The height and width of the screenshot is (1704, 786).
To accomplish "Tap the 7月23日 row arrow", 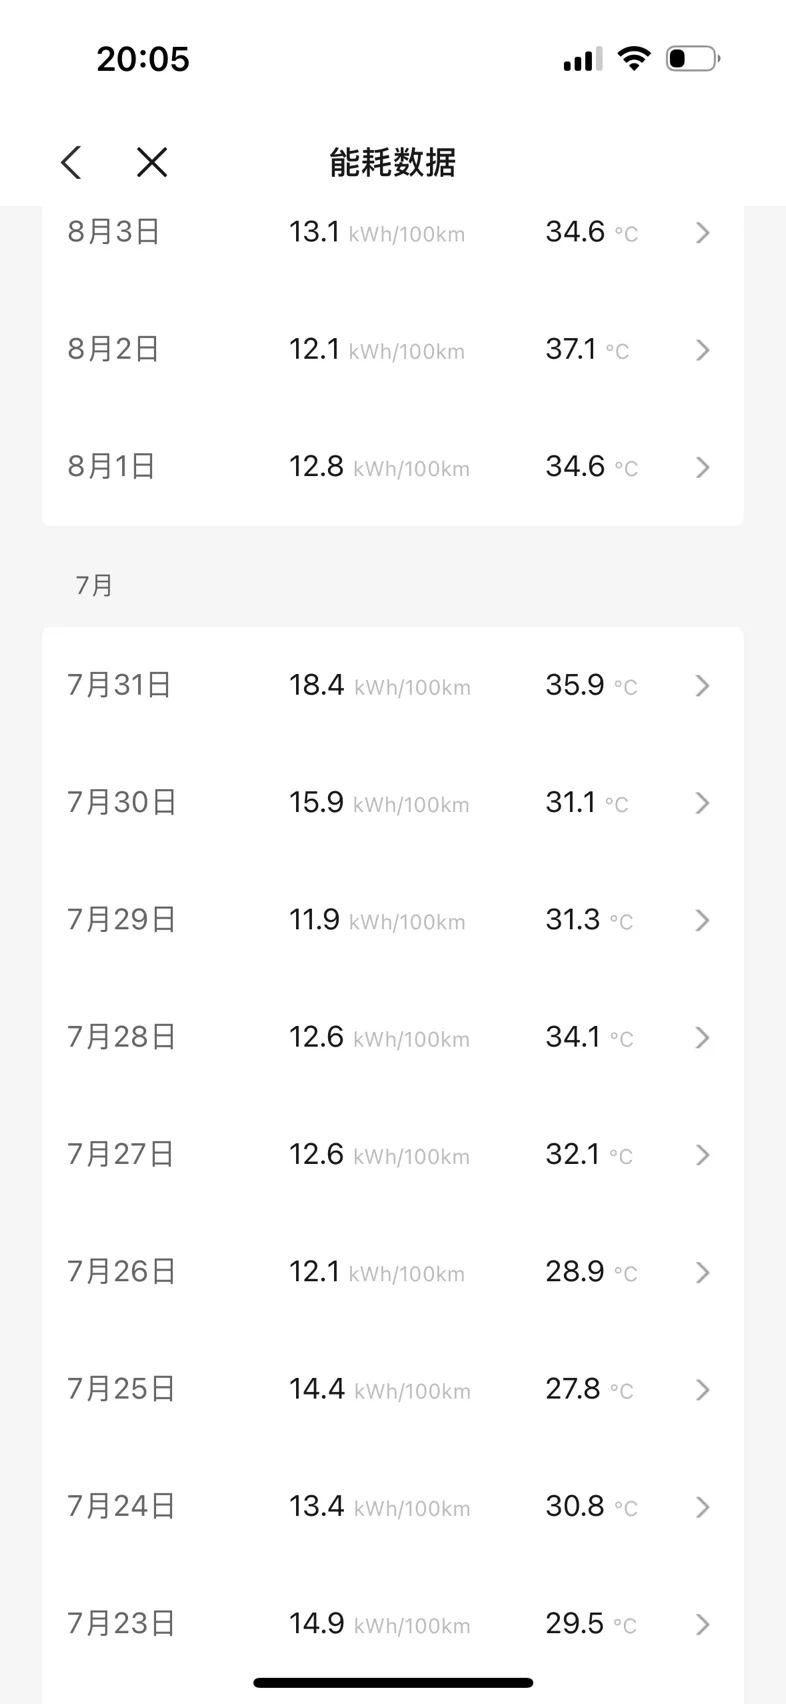I will tap(703, 1624).
